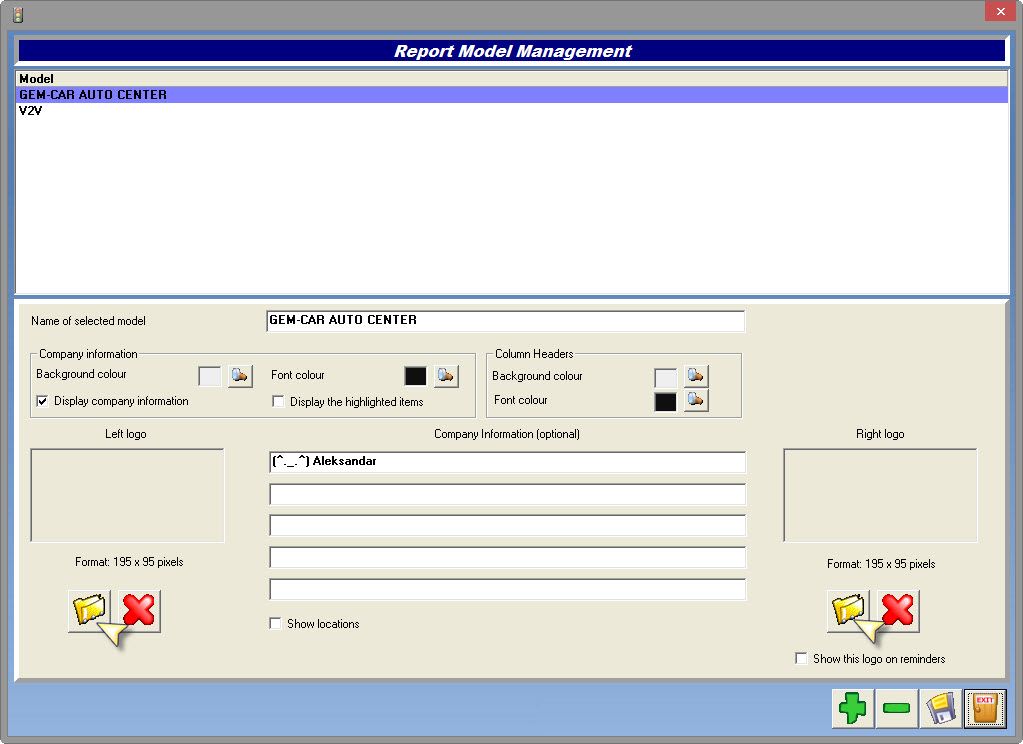Select the GEM-CAR AUTO CENTER model row
The width and height of the screenshot is (1023, 744).
(x=512, y=95)
